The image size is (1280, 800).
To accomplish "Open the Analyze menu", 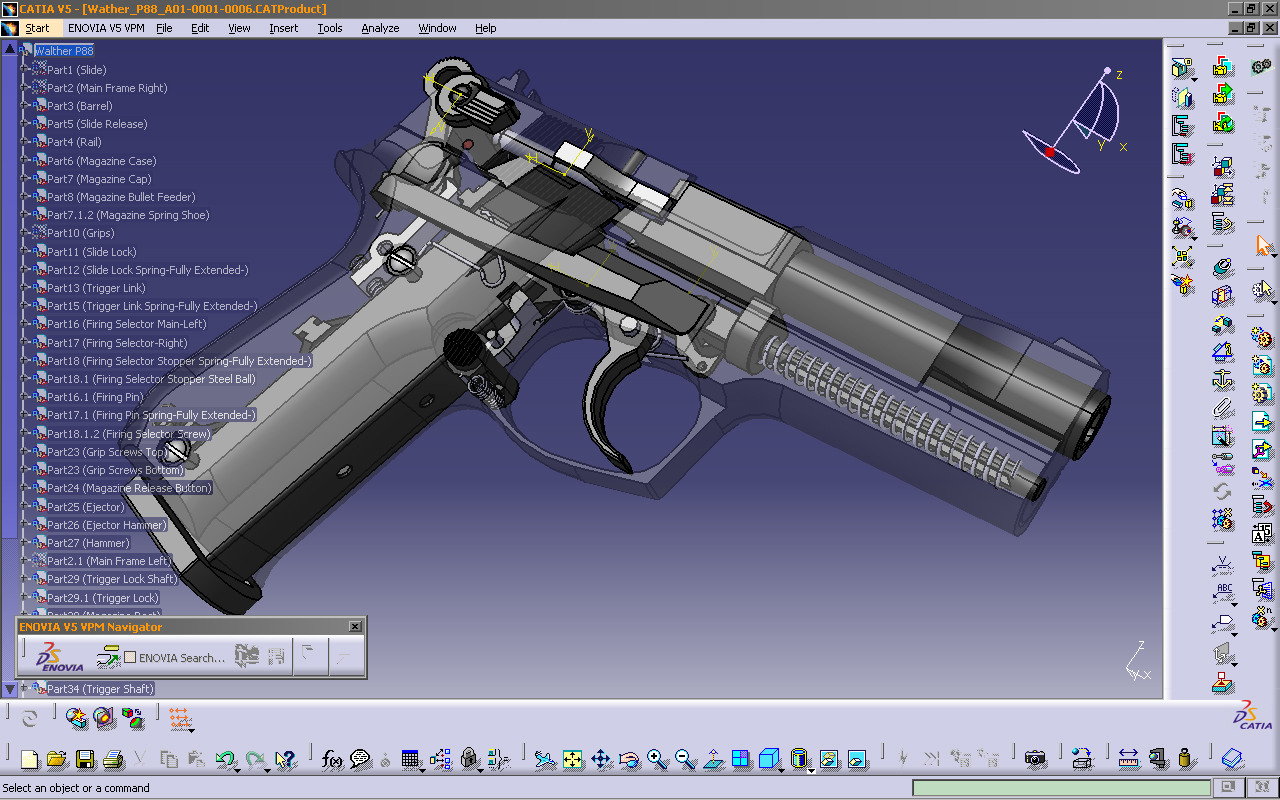I will [380, 28].
